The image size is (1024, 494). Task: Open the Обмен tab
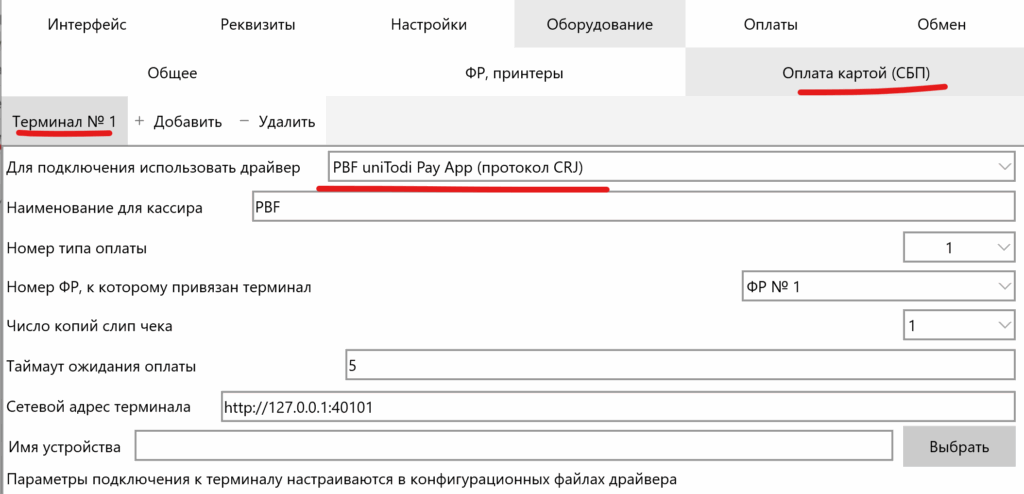click(941, 24)
